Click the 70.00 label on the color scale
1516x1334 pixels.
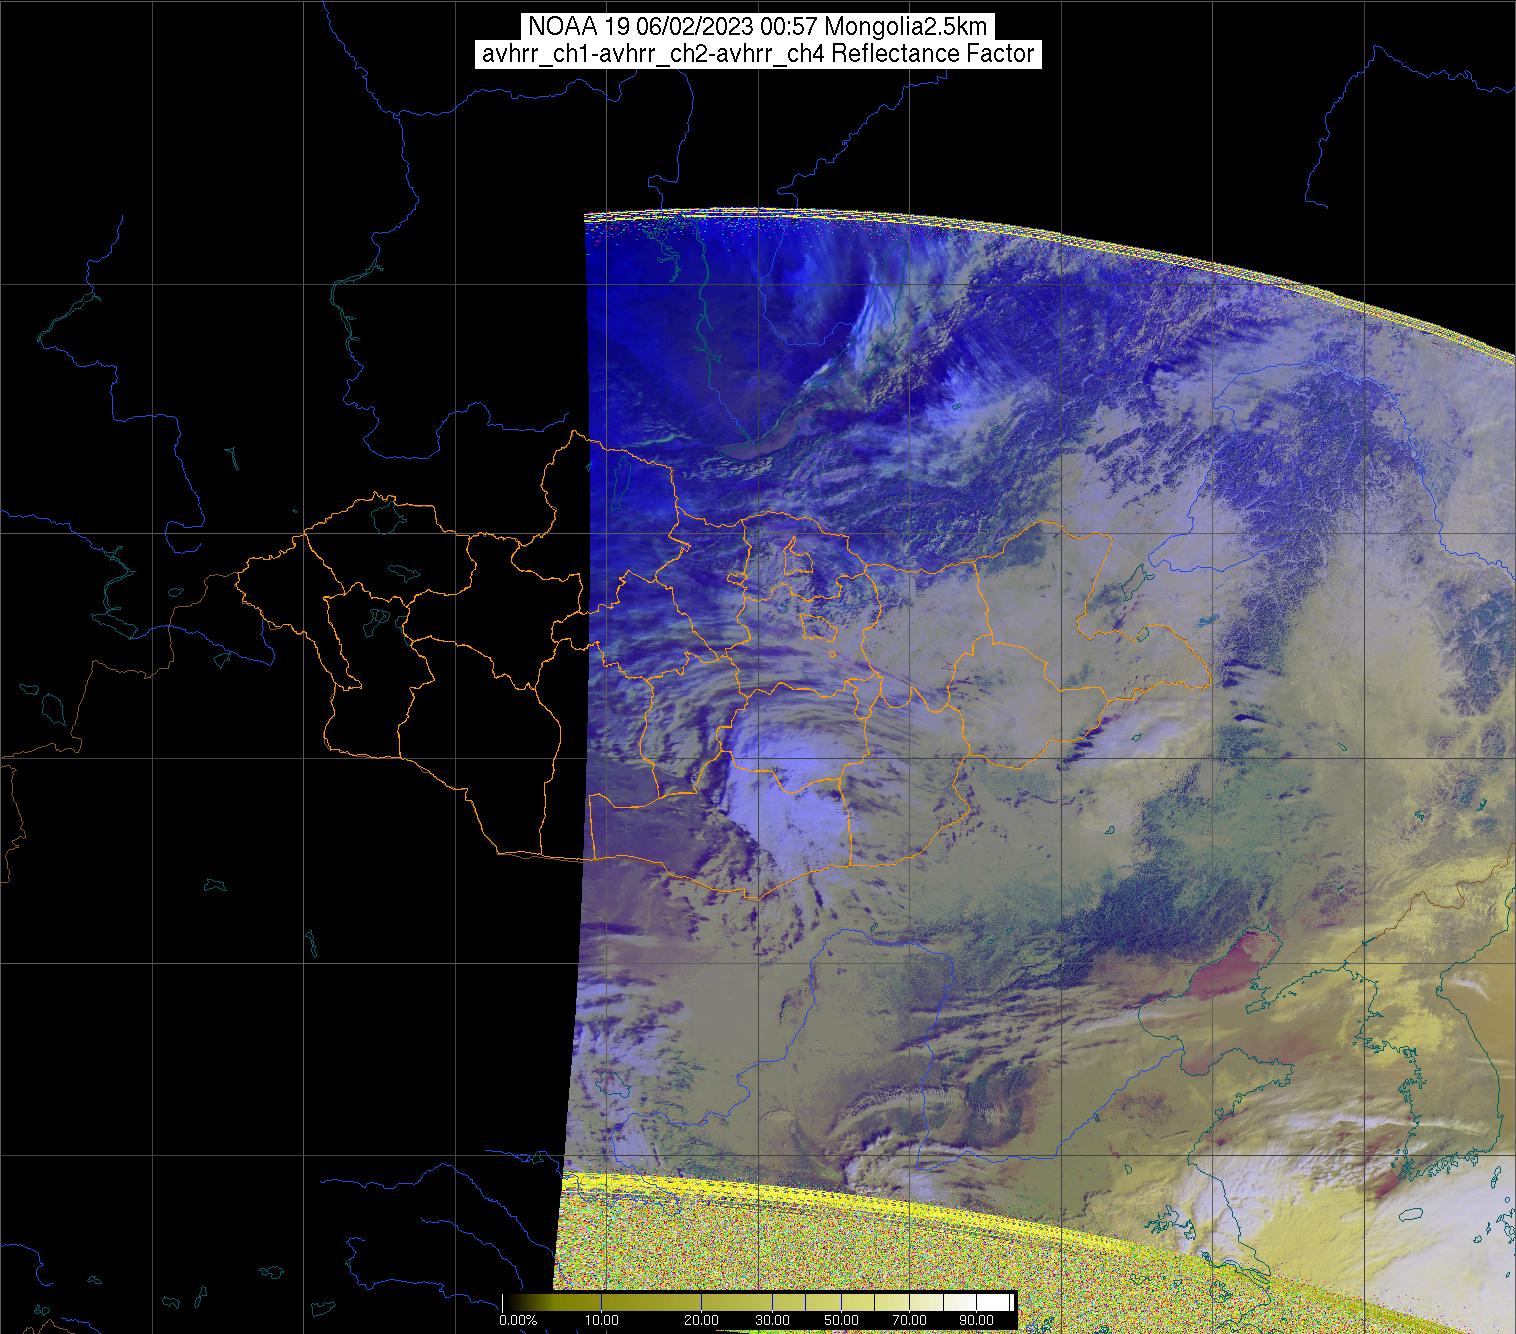coord(910,1321)
